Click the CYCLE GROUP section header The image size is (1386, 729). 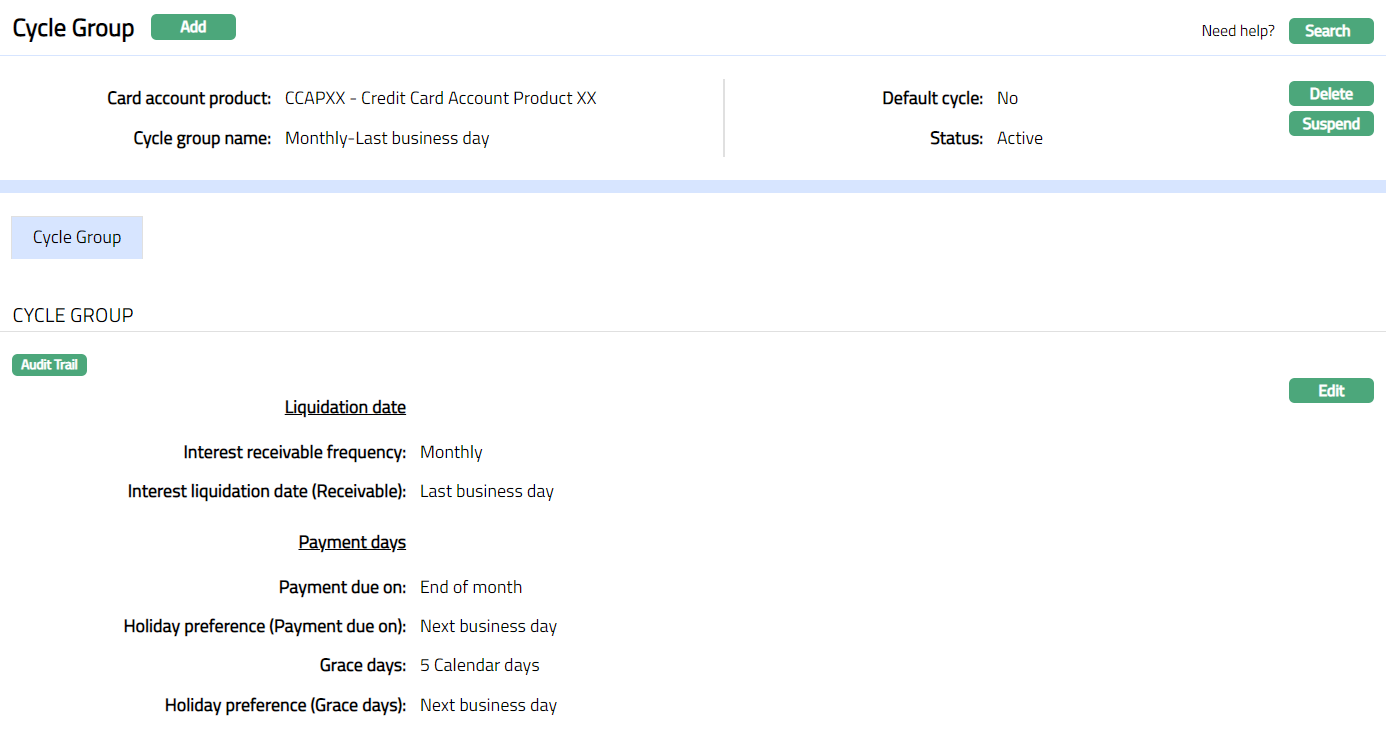(x=73, y=315)
